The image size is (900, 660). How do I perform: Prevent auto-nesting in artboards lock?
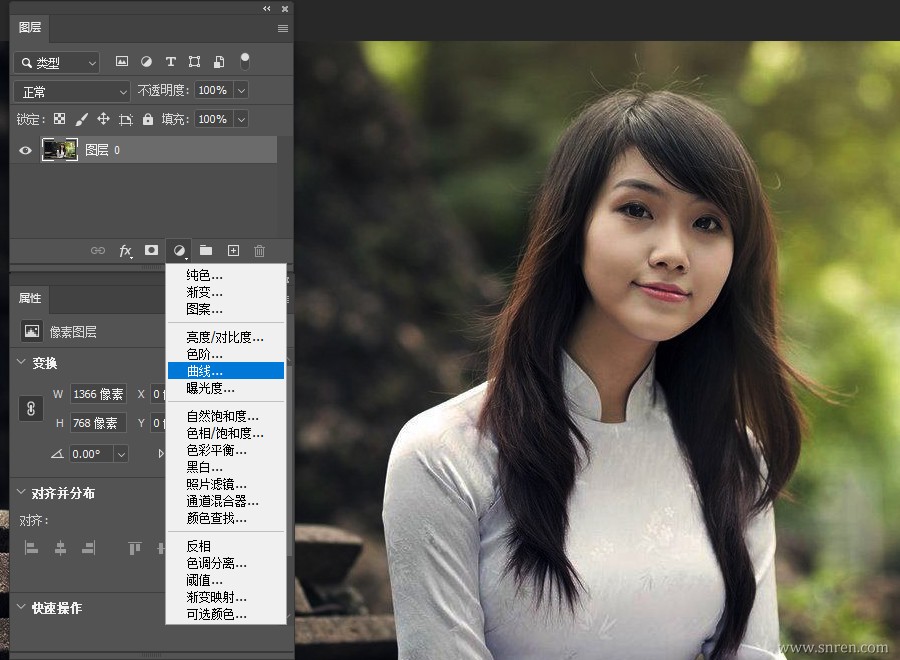coord(126,119)
